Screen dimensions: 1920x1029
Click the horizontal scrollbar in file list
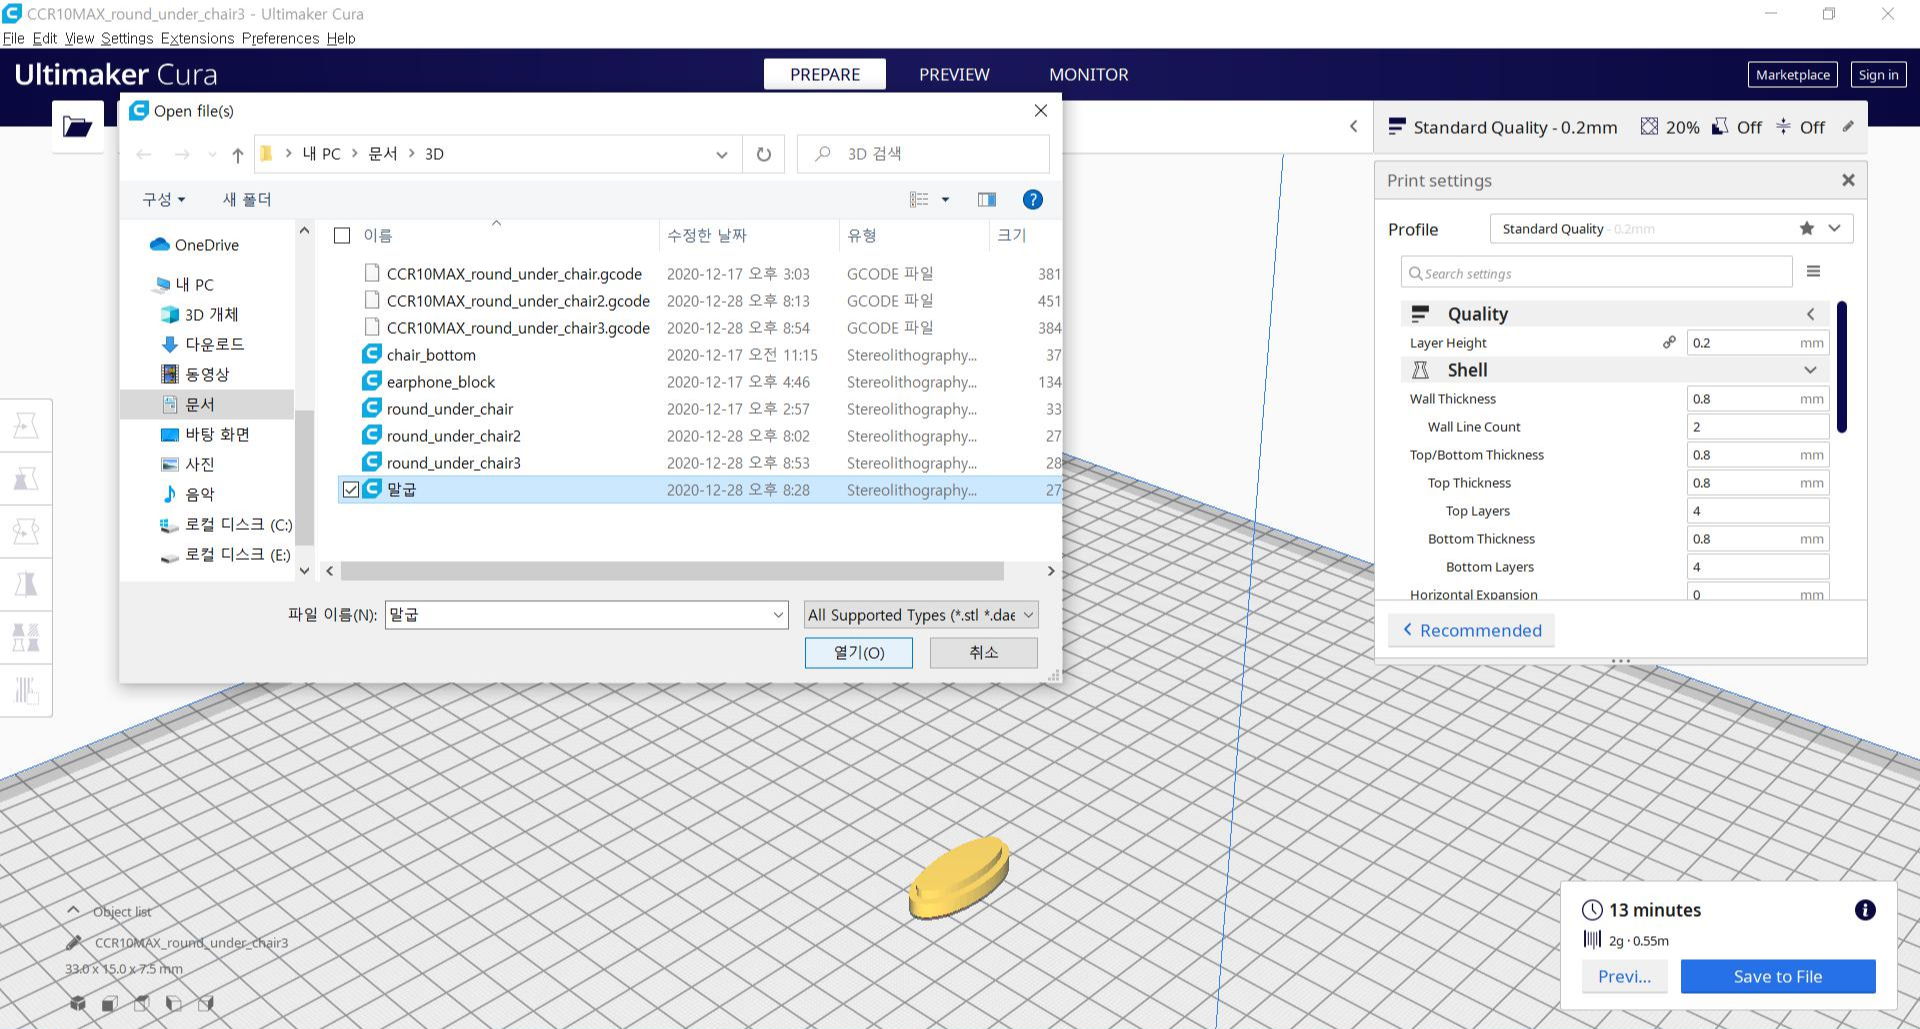tap(672, 570)
